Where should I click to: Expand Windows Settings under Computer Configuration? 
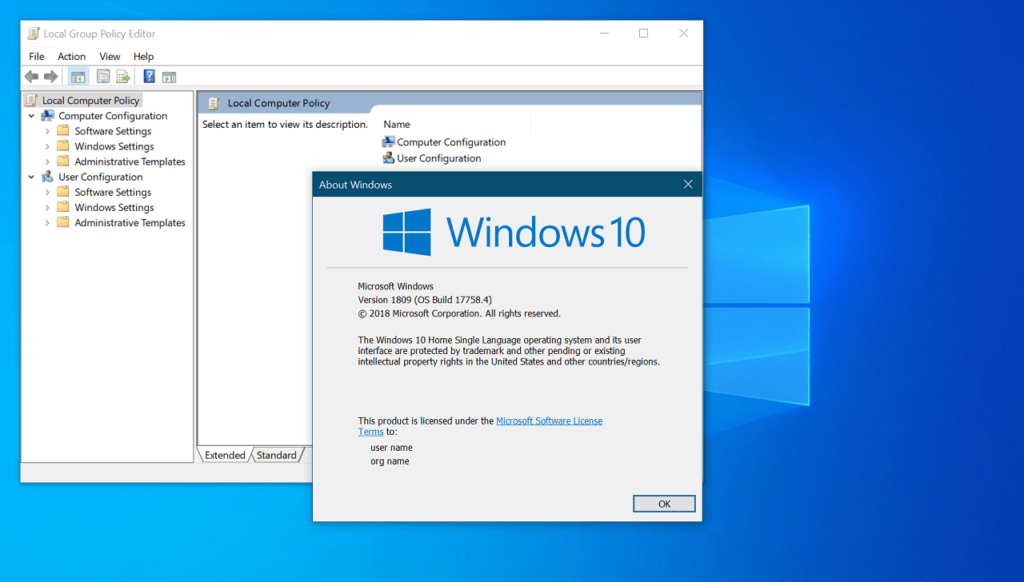[x=47, y=146]
